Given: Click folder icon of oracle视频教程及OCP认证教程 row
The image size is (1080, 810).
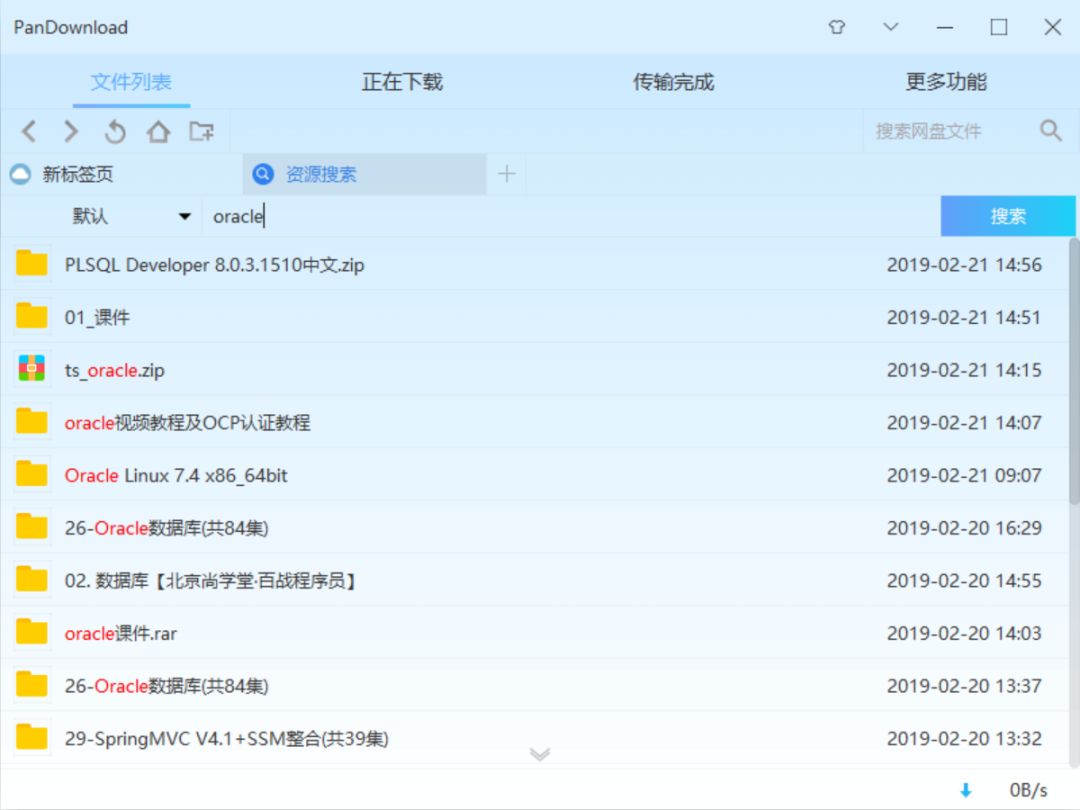Looking at the screenshot, I should click(x=32, y=421).
